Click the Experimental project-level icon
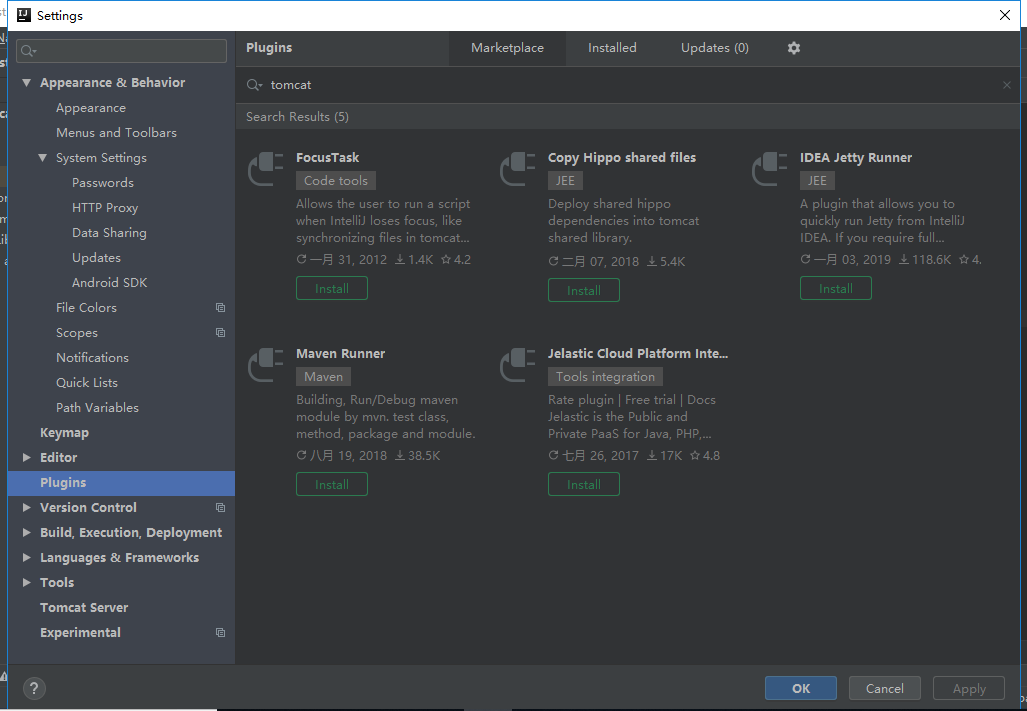1027x711 pixels. click(221, 632)
